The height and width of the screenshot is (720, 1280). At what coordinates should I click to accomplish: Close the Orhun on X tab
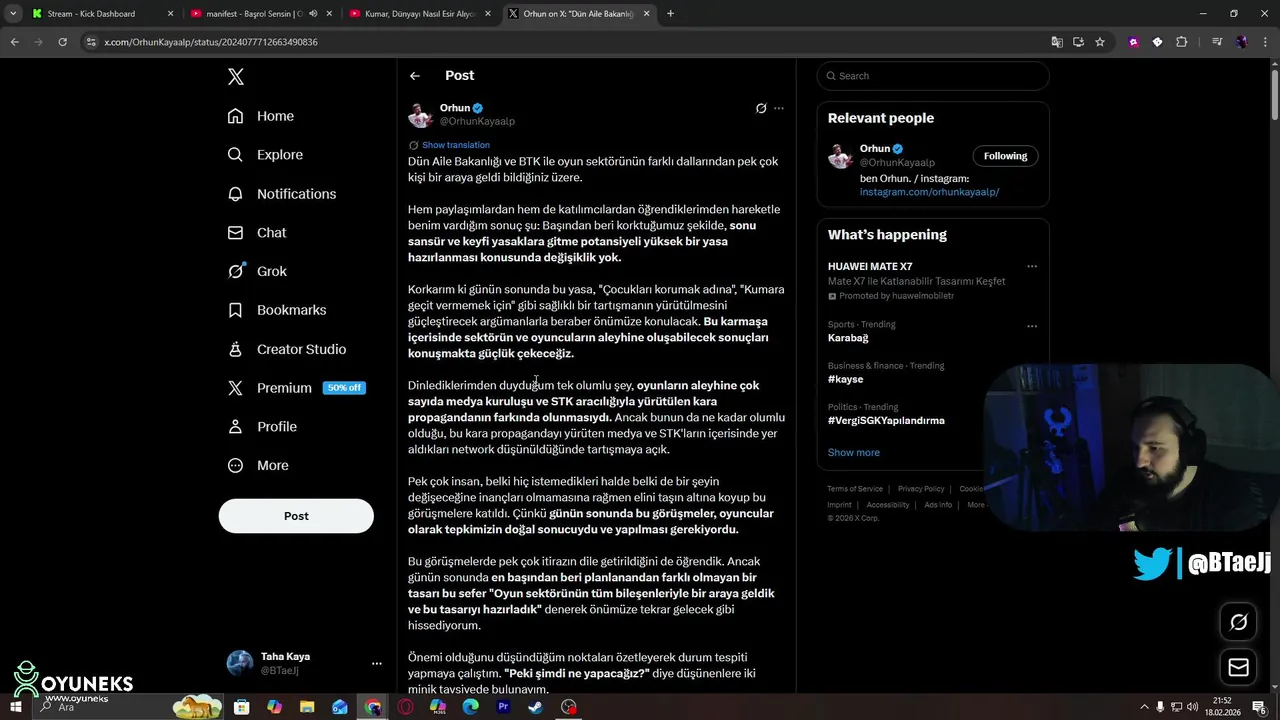[646, 14]
